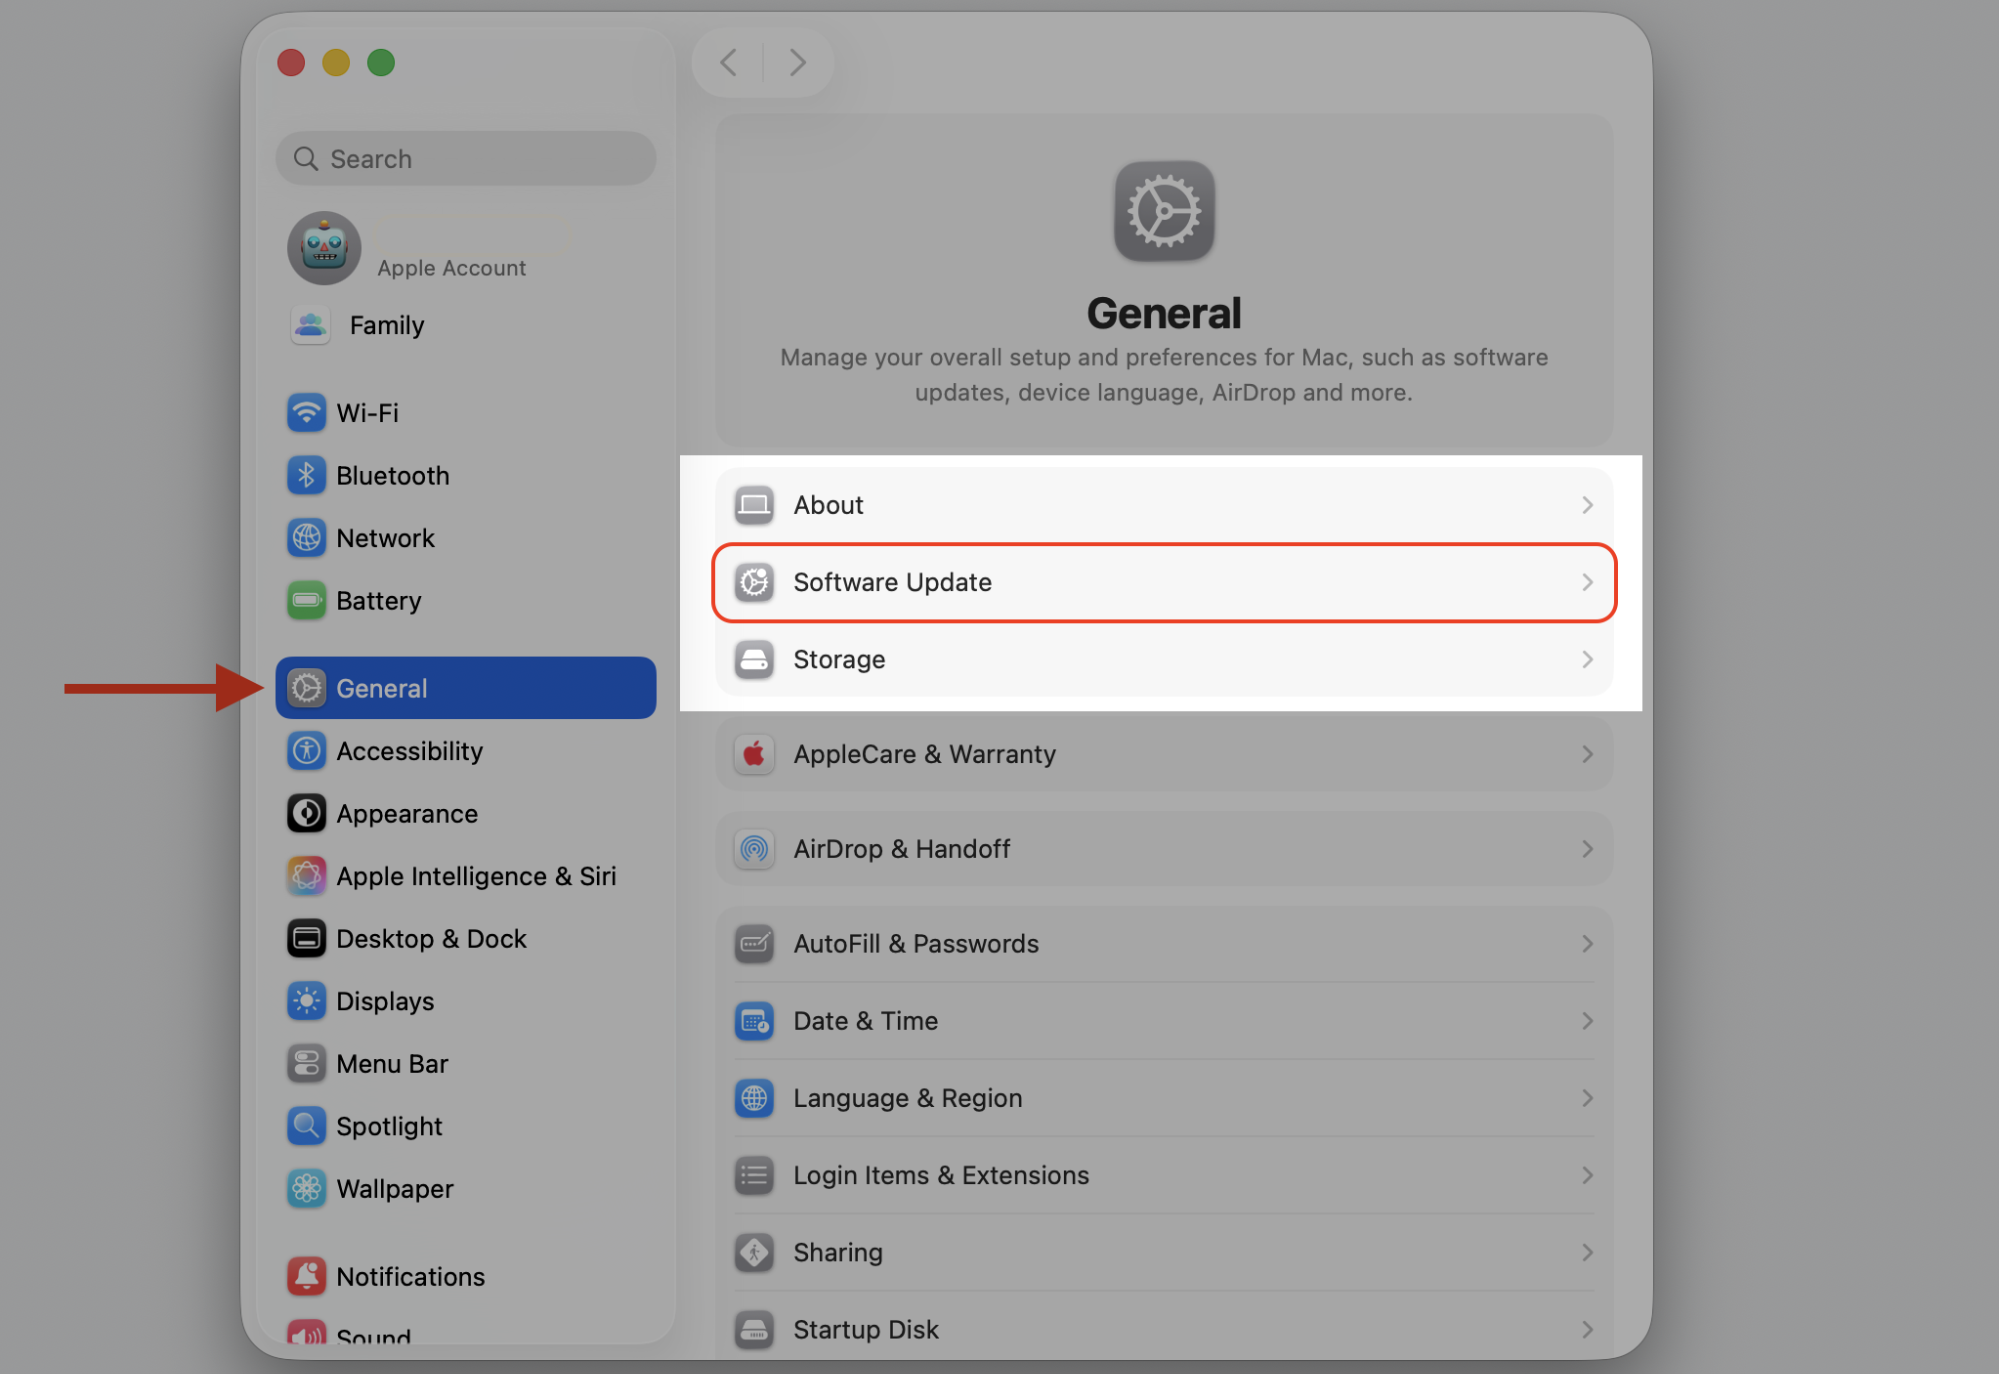Click the 'Appearance' sidebar text
The image size is (1999, 1374).
coord(407,814)
